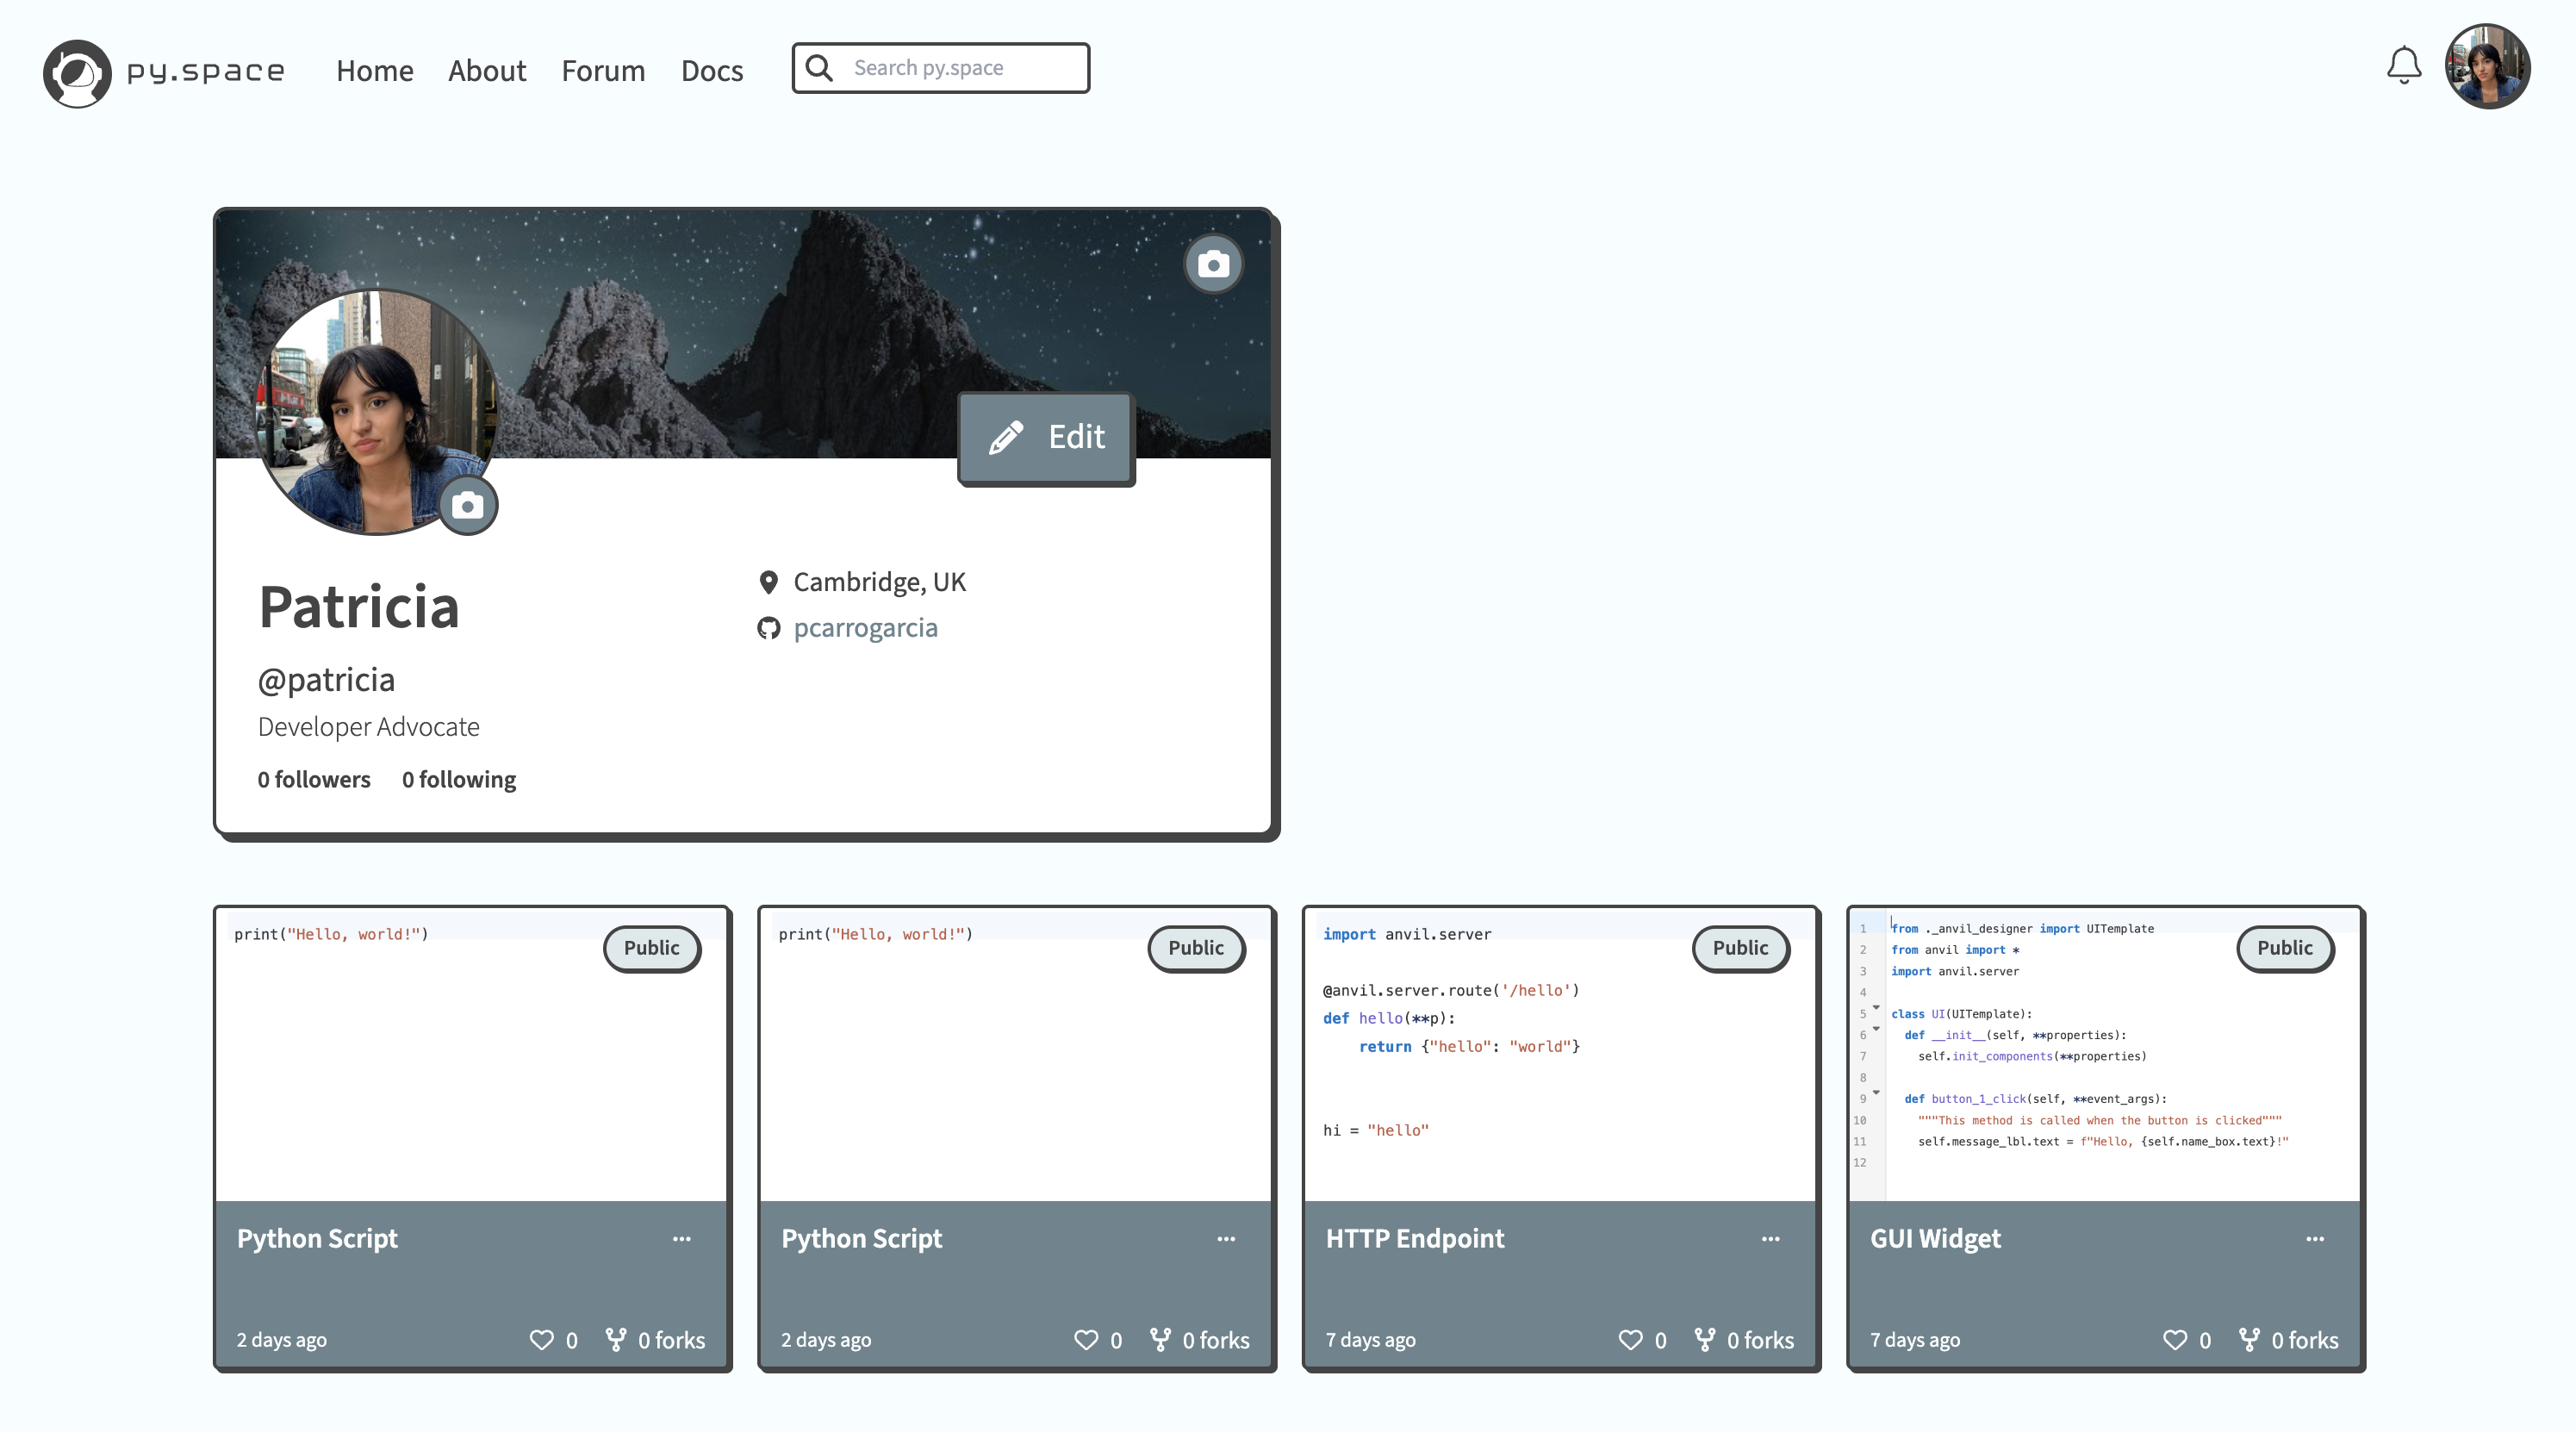Image resolution: width=2576 pixels, height=1432 pixels.
Task: Like the first Python Script card
Action: (x=541, y=1340)
